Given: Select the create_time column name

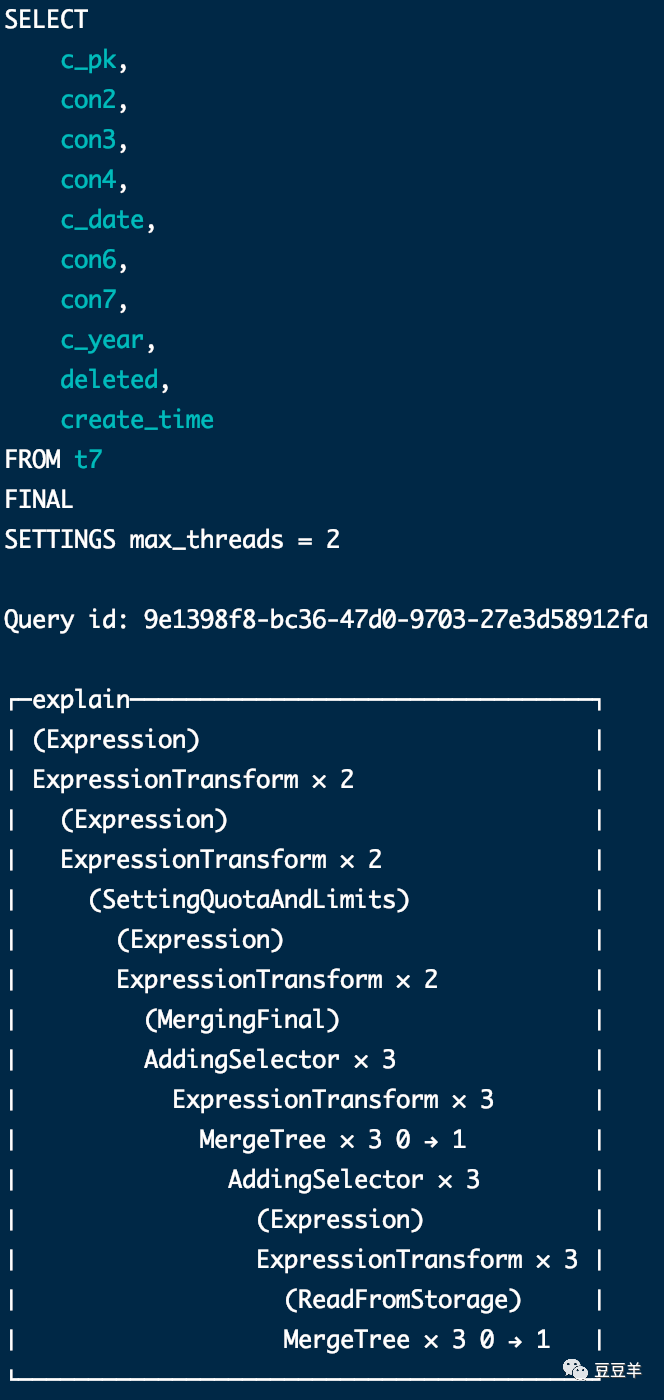Looking at the screenshot, I should 137,420.
